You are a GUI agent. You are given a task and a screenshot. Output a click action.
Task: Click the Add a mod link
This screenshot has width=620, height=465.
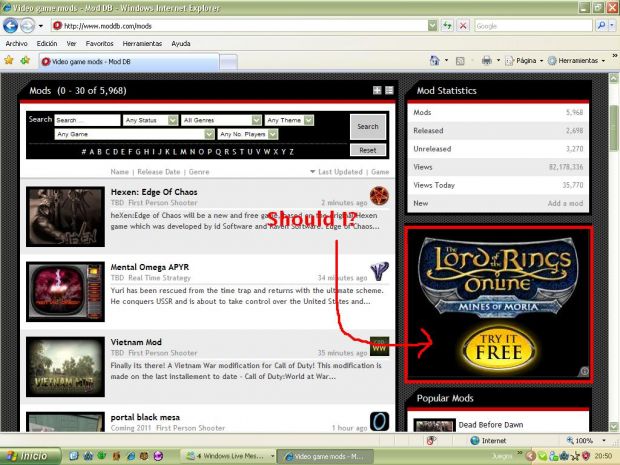pos(565,203)
